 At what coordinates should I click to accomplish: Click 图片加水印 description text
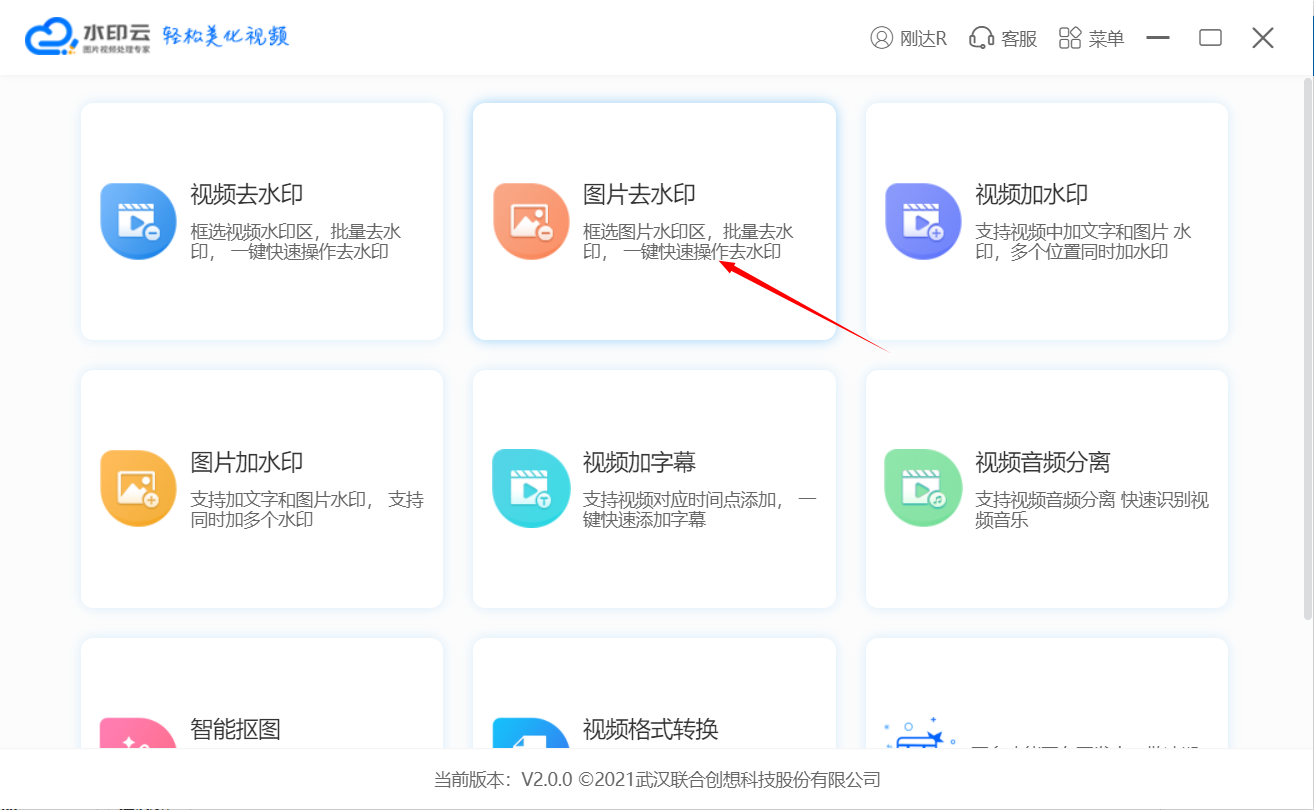[307, 509]
